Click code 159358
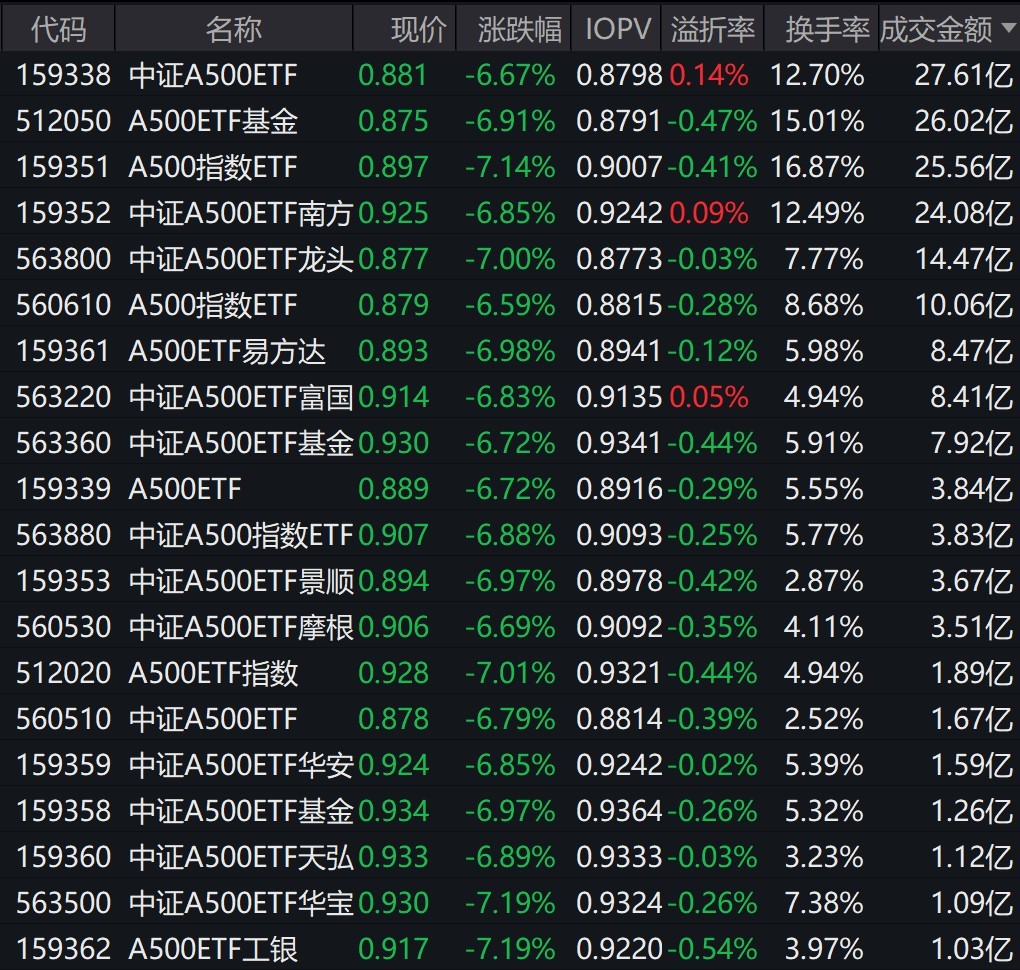The image size is (1020, 970). pyautogui.click(x=63, y=811)
